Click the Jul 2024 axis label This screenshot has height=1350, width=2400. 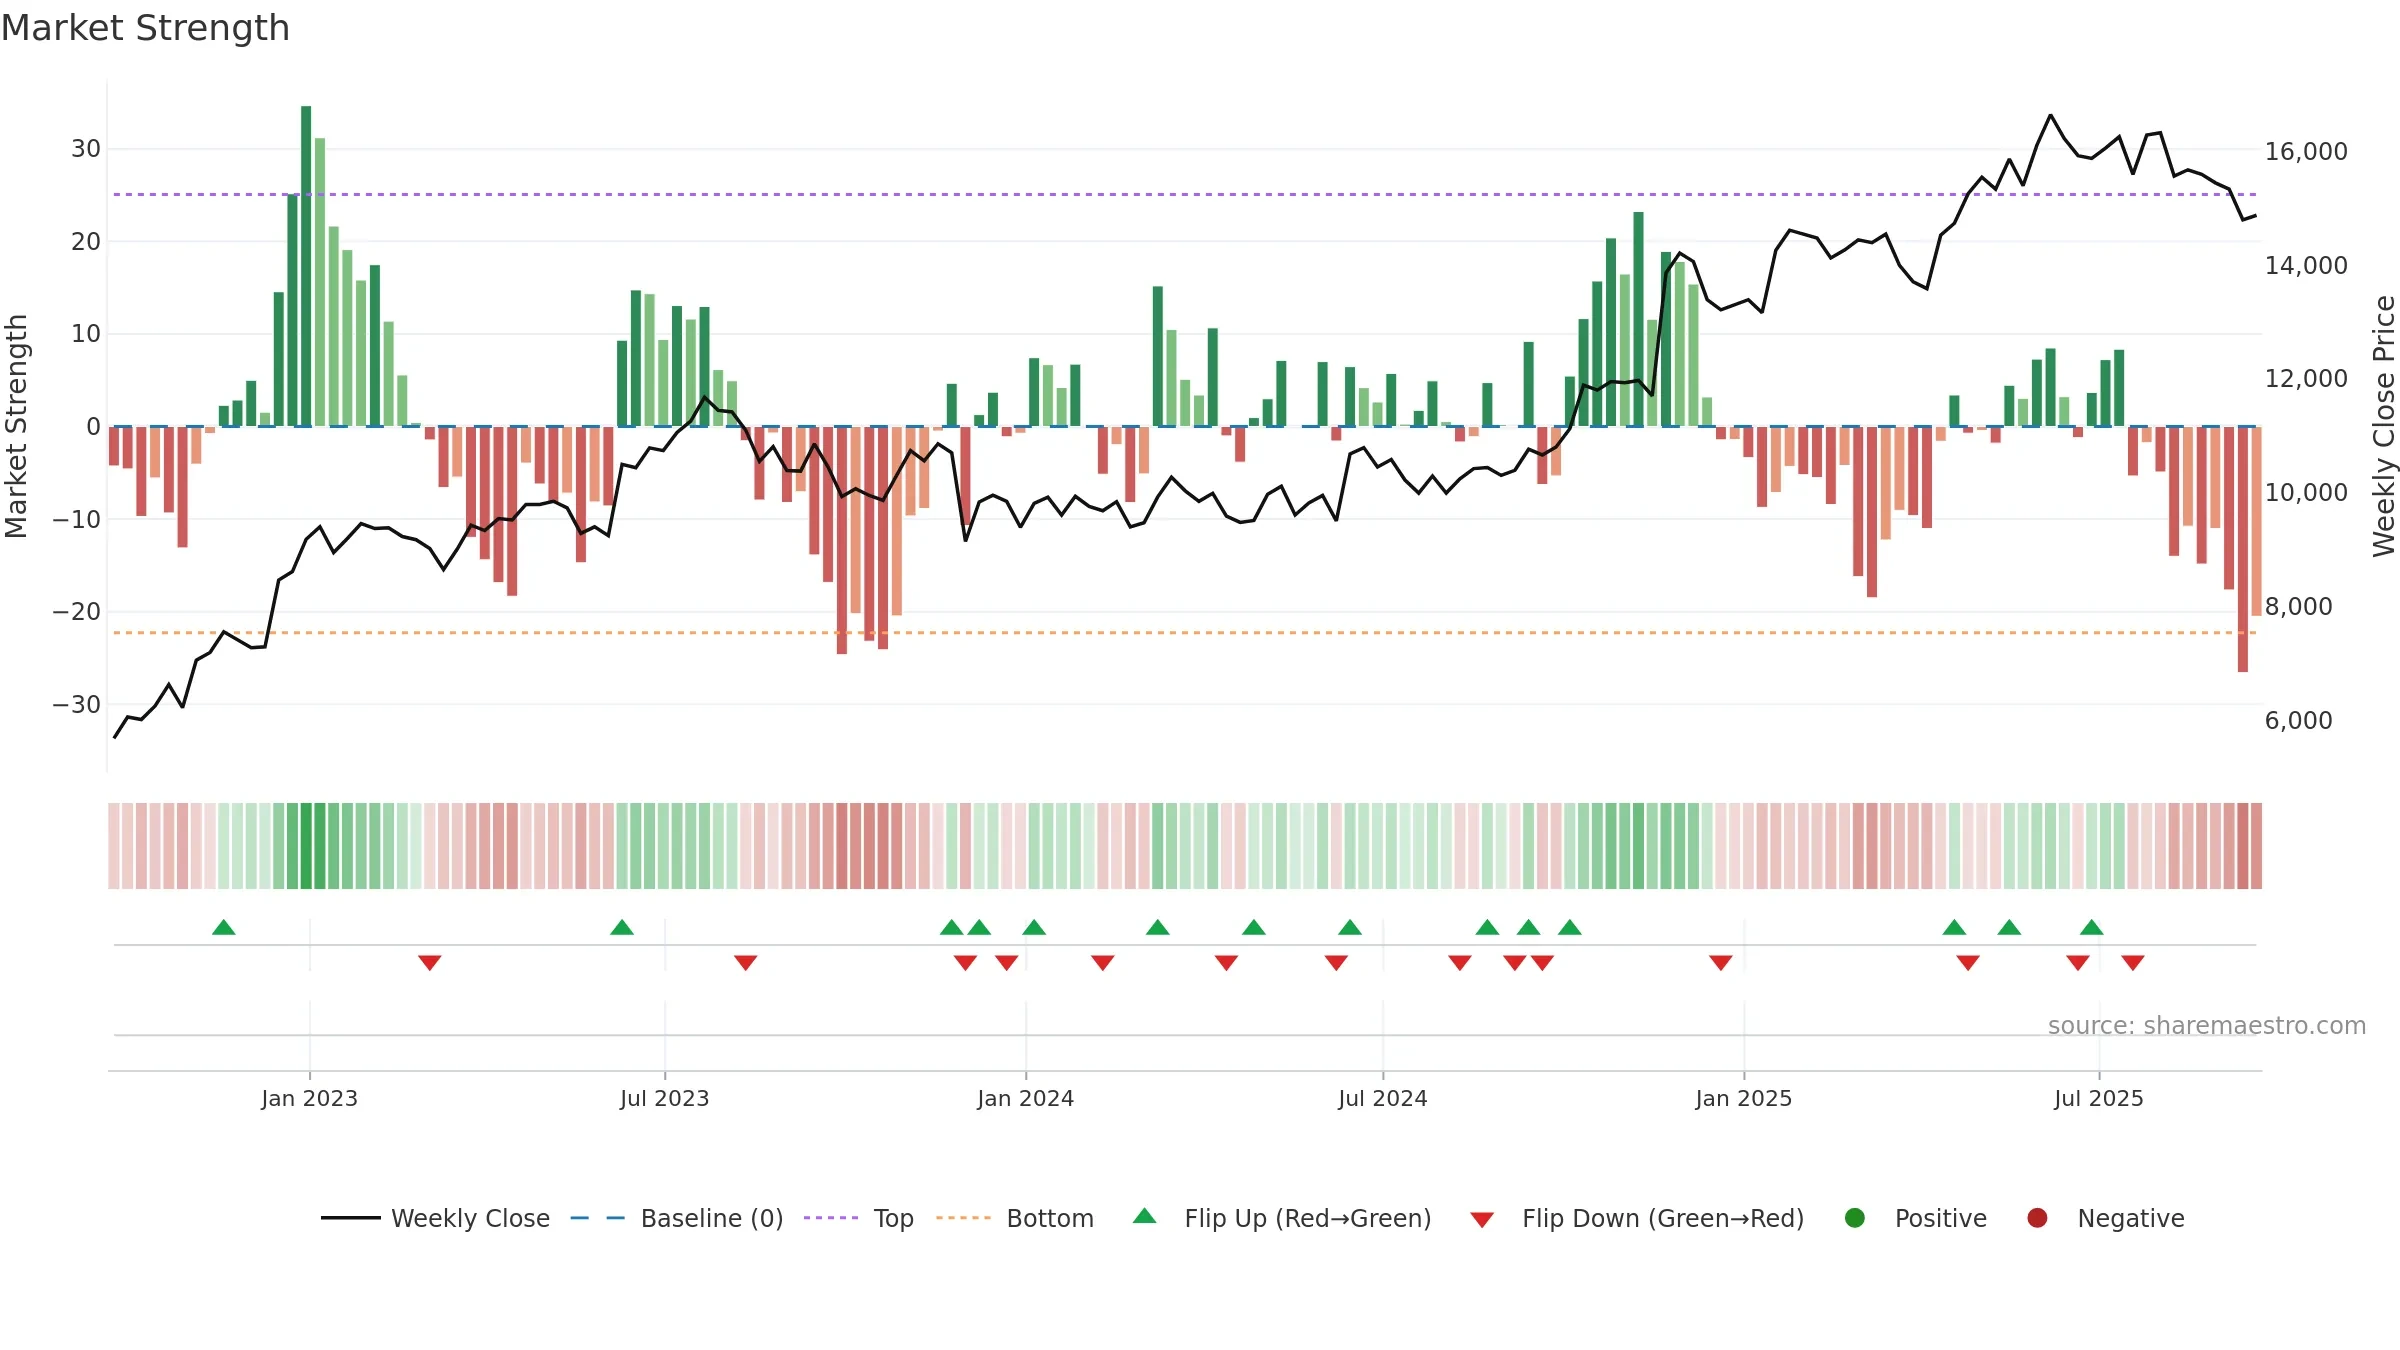pos(1383,1098)
